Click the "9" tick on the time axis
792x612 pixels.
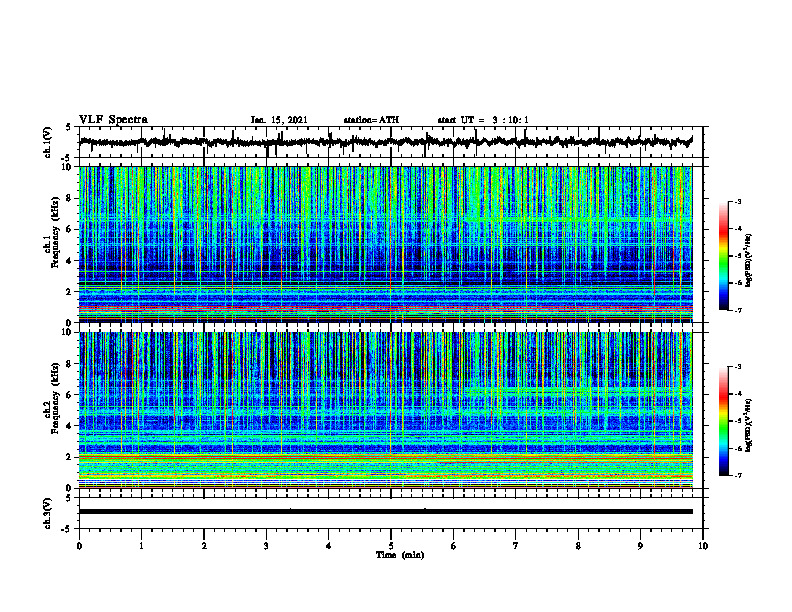[x=640, y=546]
